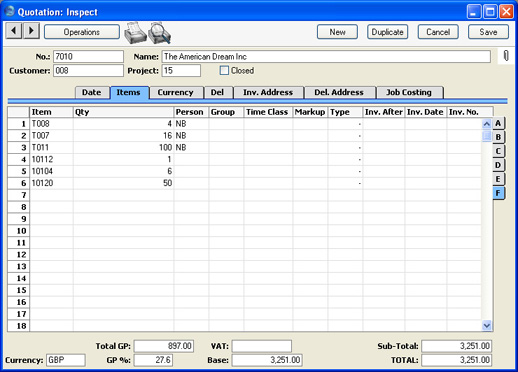This screenshot has height=372, width=518.
Task: Click the empty VAT field
Action: click(262, 346)
